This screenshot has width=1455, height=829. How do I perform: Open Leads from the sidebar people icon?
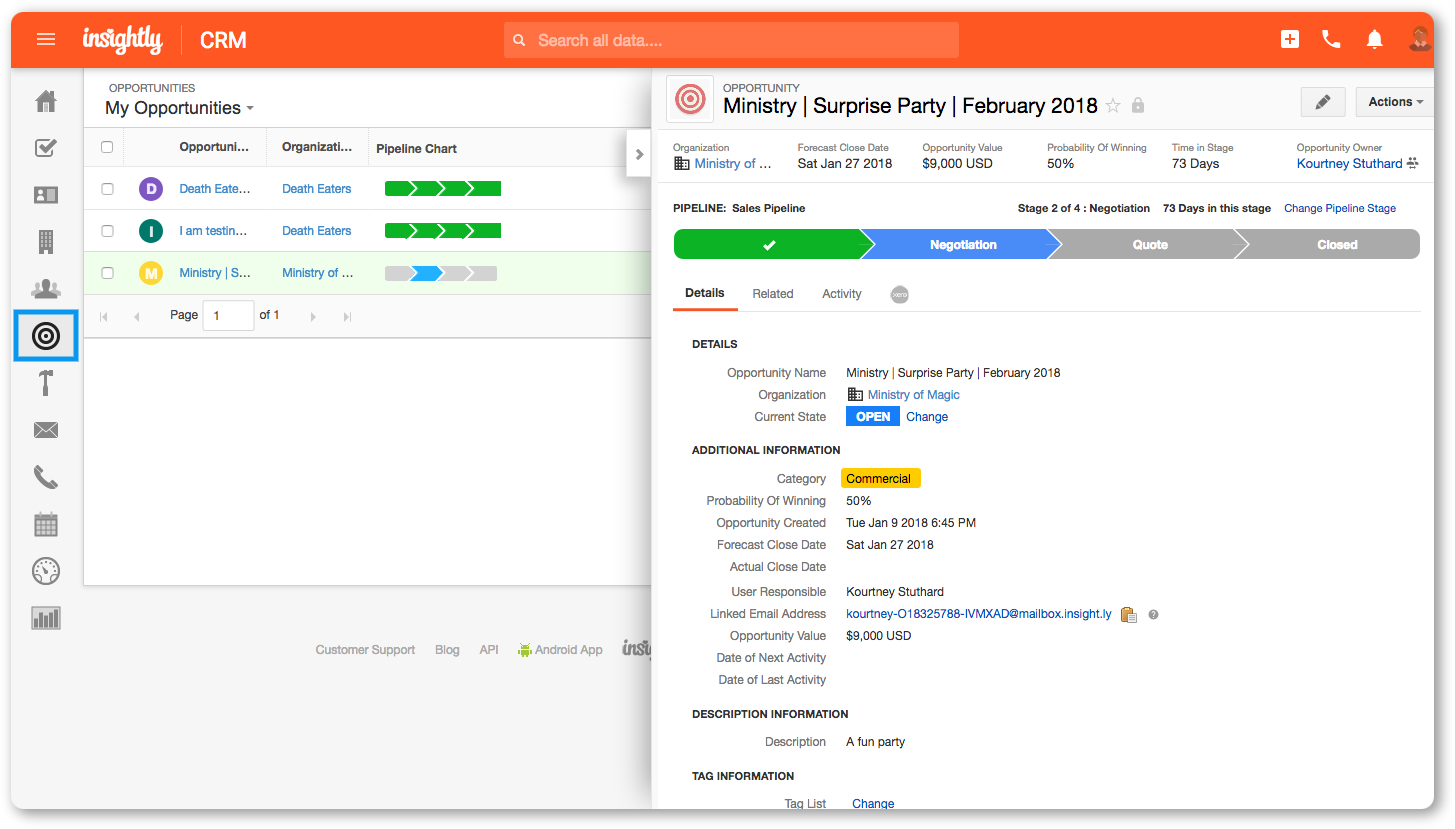46,288
